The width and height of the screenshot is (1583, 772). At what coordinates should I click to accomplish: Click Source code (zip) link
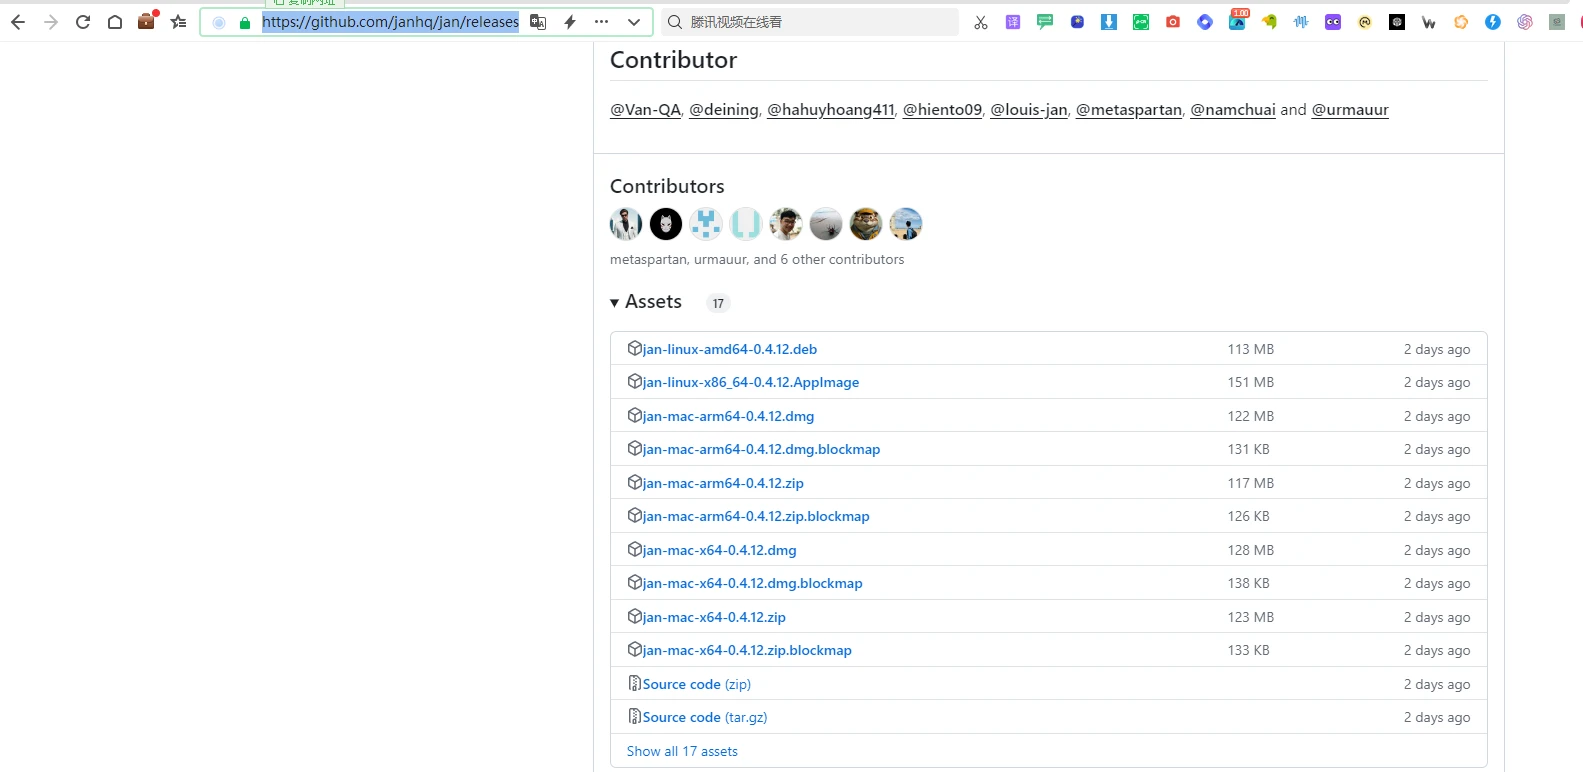click(696, 684)
